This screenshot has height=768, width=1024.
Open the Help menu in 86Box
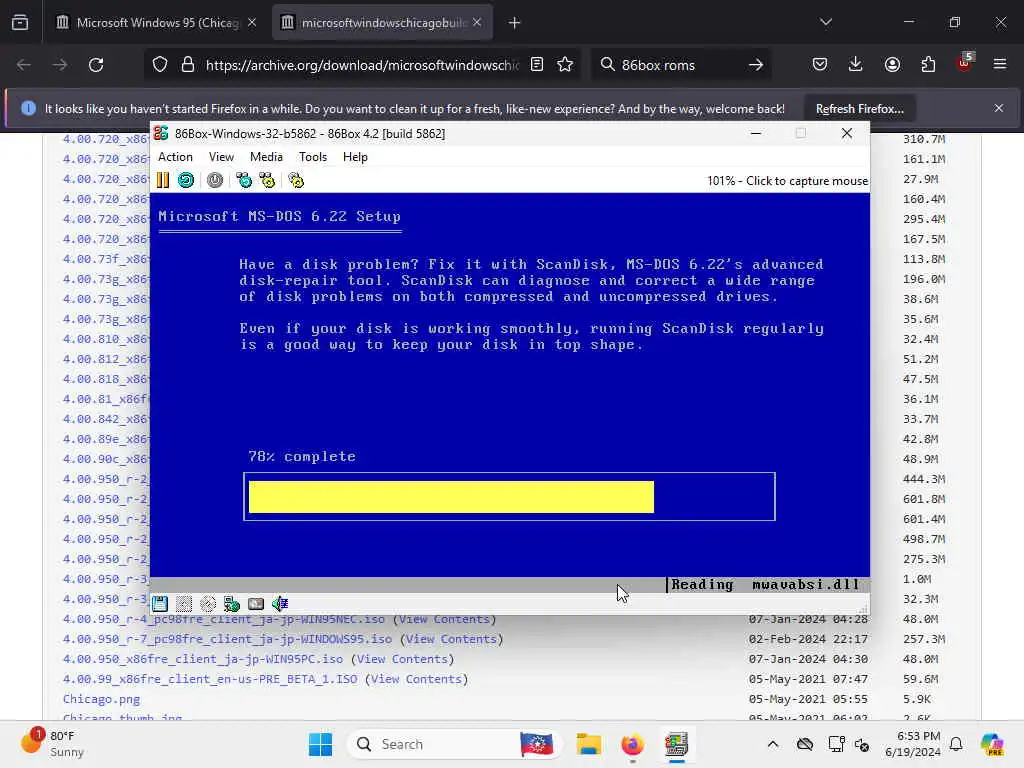tap(355, 157)
